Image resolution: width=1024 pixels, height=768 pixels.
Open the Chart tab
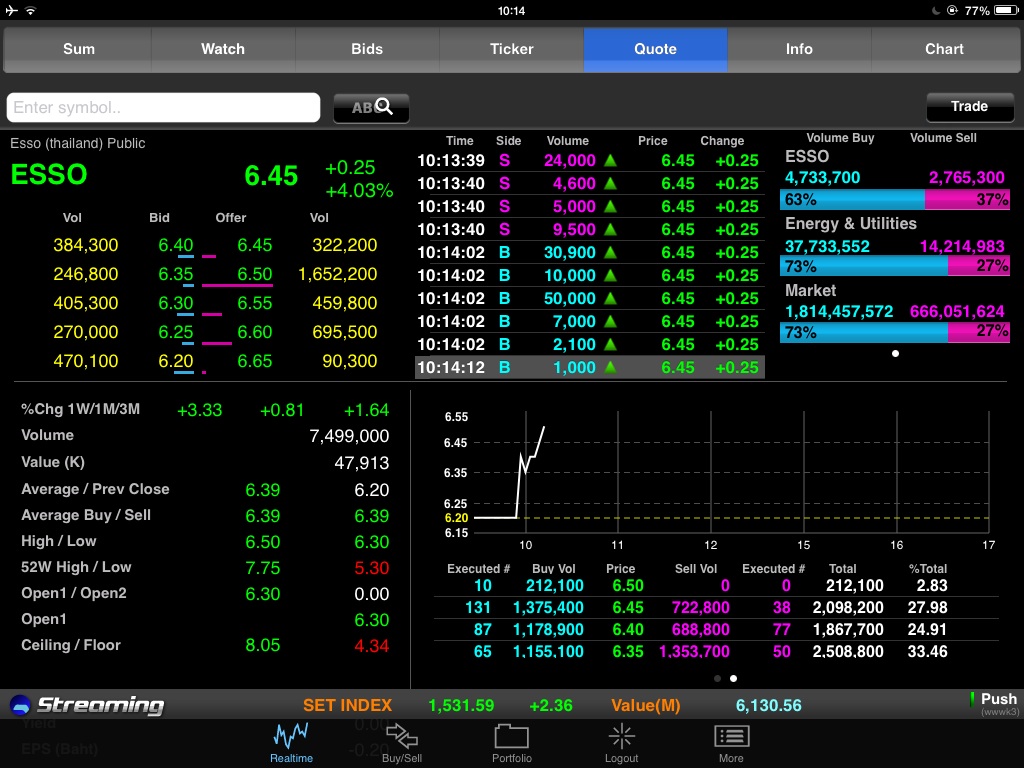944,49
